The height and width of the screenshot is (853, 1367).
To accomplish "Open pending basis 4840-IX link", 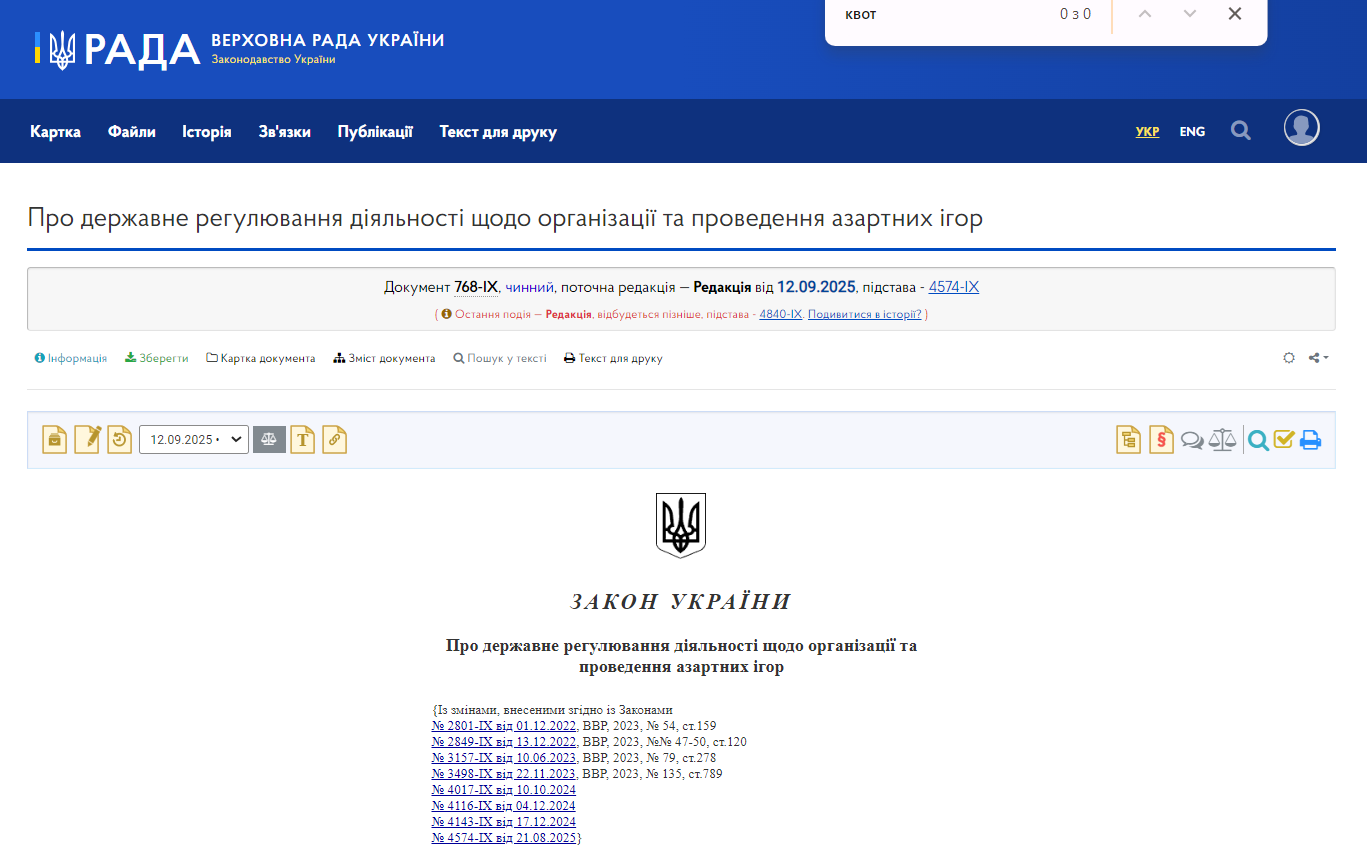I will pos(781,314).
